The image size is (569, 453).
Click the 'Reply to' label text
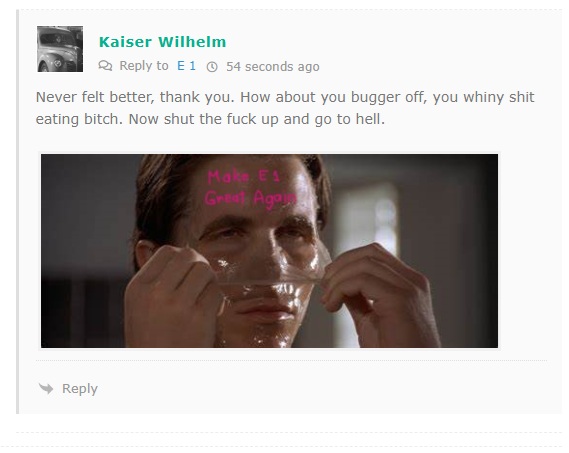click(x=144, y=66)
